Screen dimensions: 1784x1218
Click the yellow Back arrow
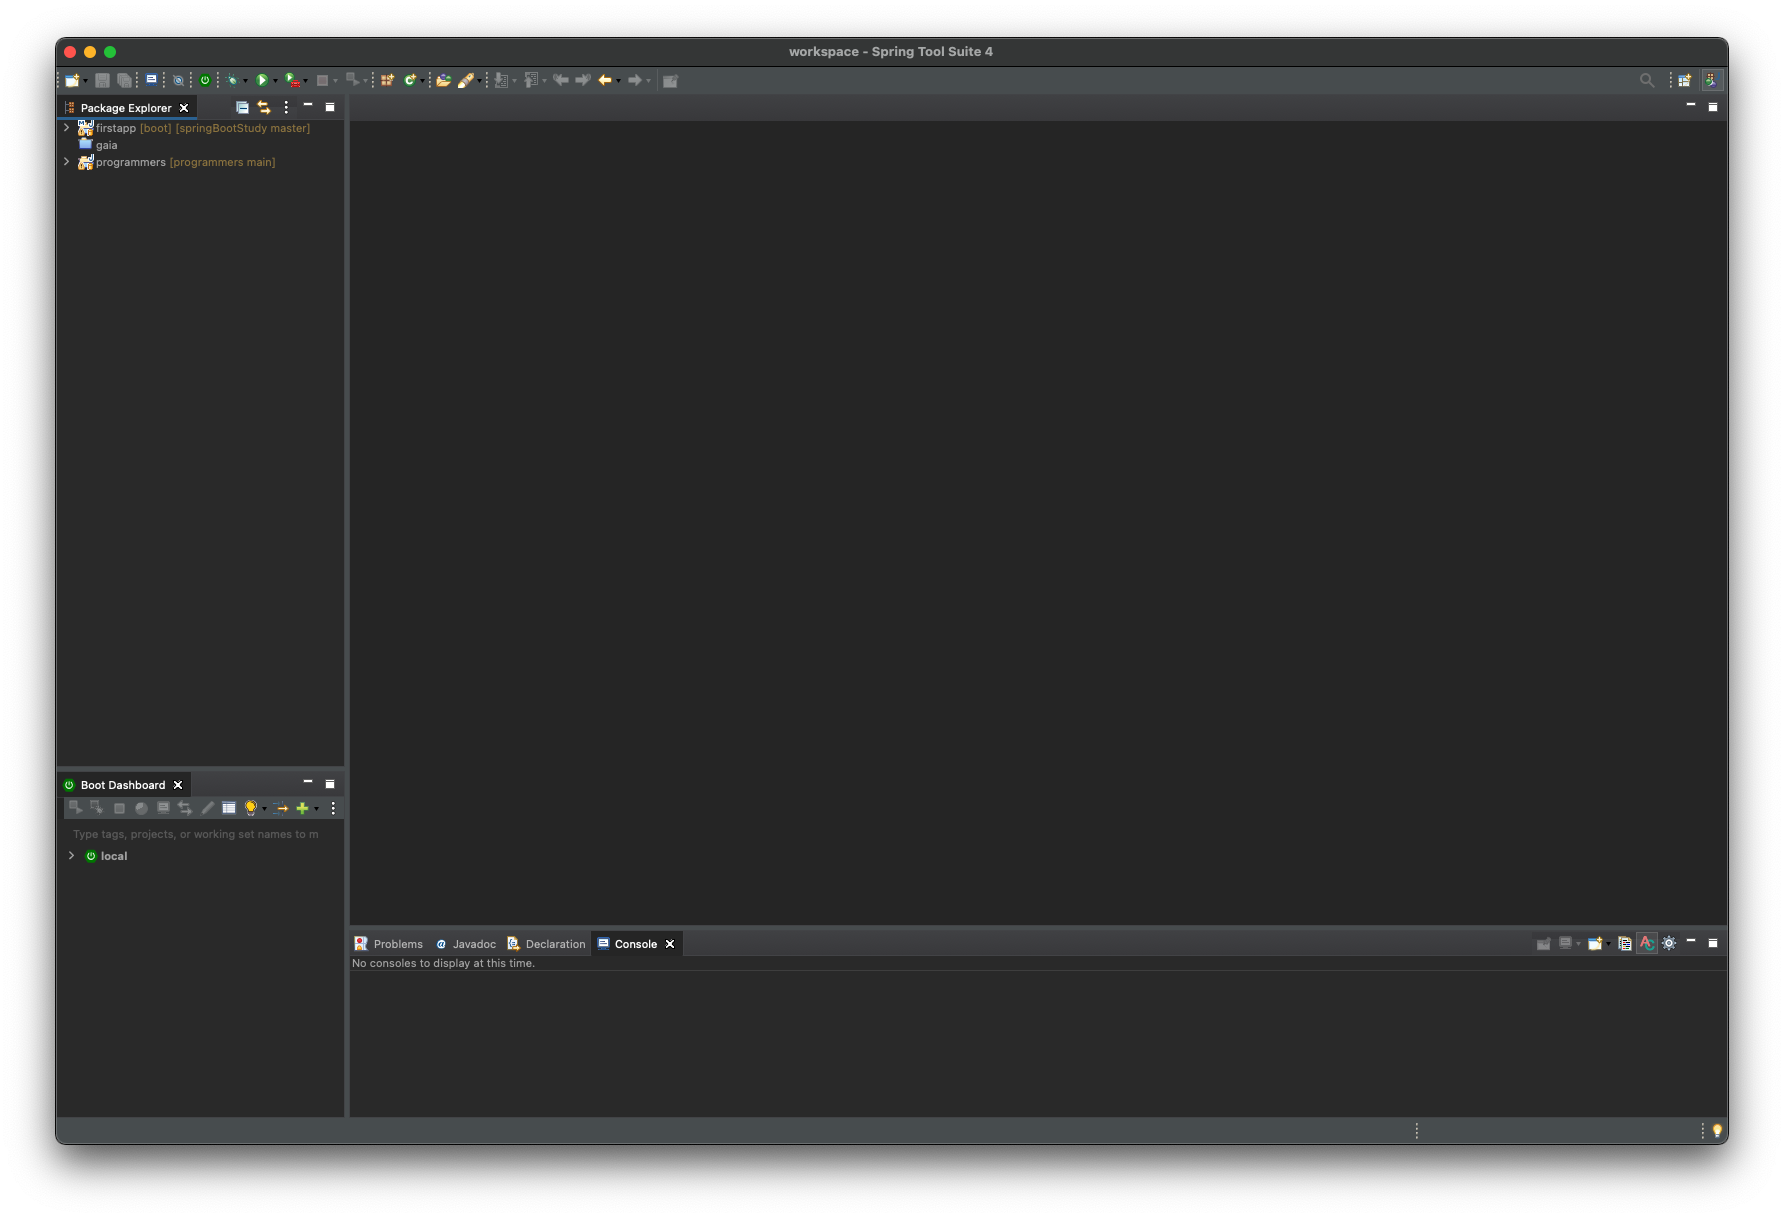click(605, 80)
